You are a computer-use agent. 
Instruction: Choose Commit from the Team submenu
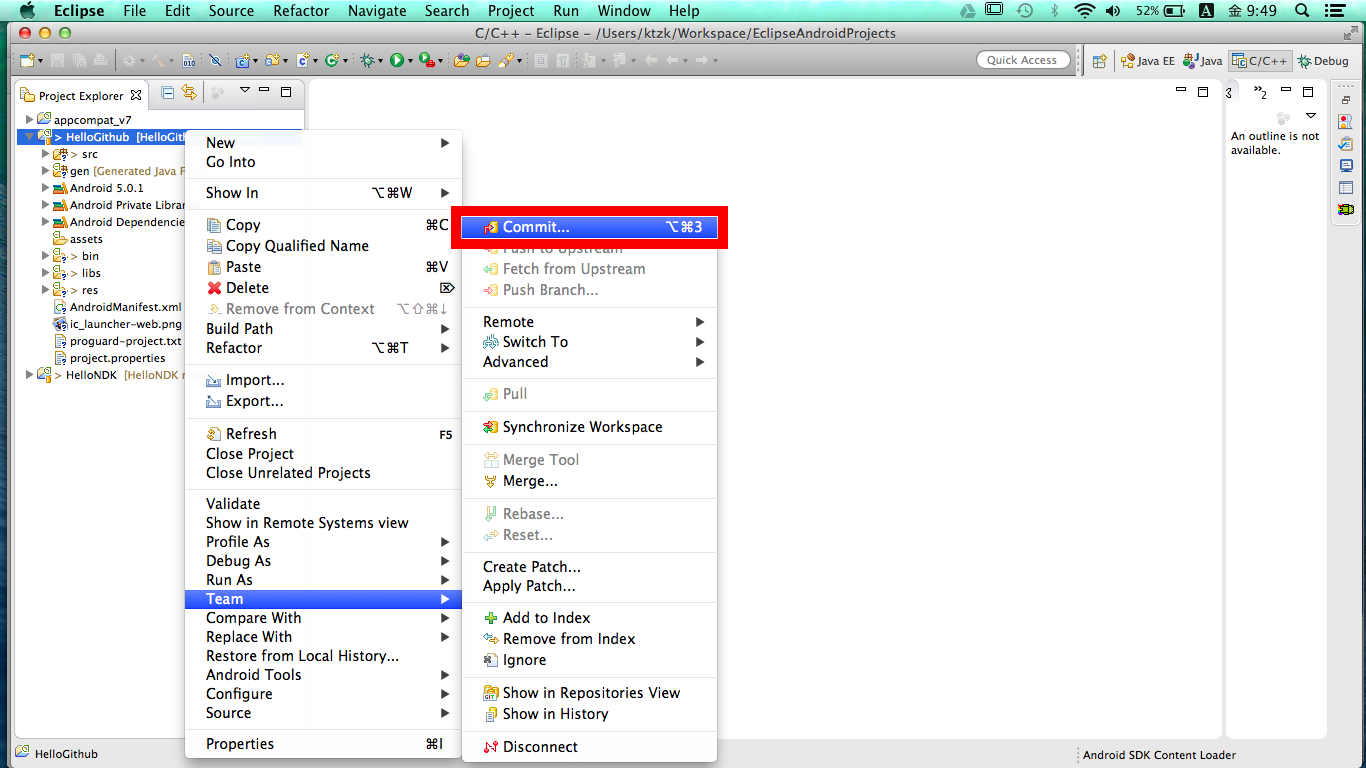click(590, 226)
